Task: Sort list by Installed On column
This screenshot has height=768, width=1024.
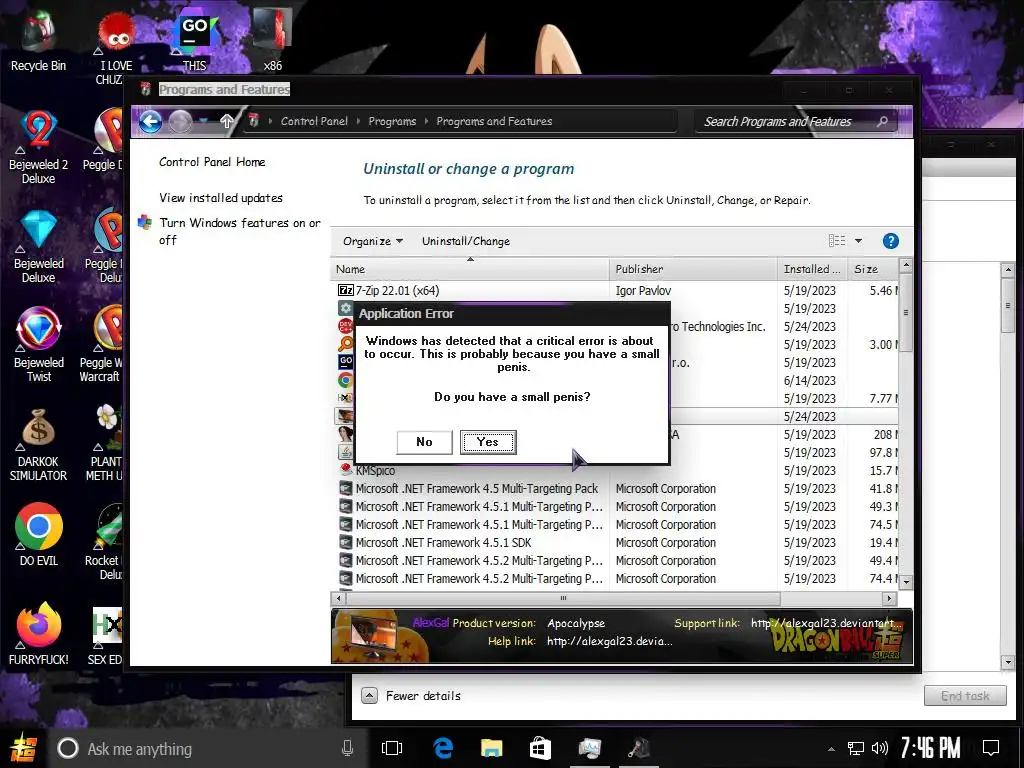Action: (813, 269)
